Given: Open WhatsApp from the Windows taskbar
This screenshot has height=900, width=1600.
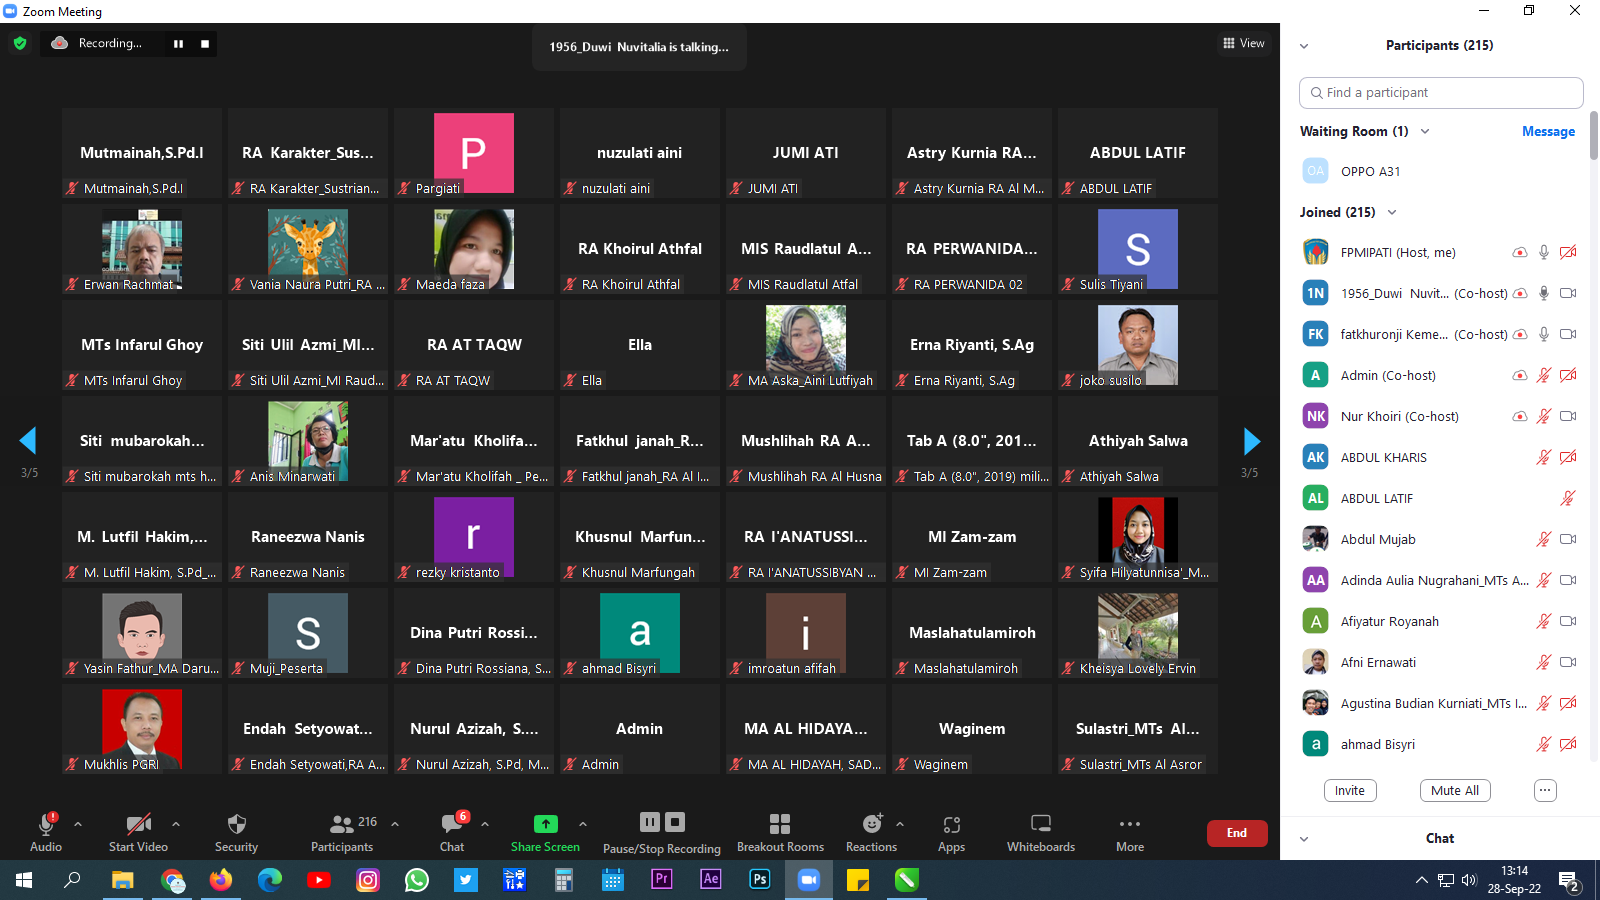Looking at the screenshot, I should click(x=417, y=880).
